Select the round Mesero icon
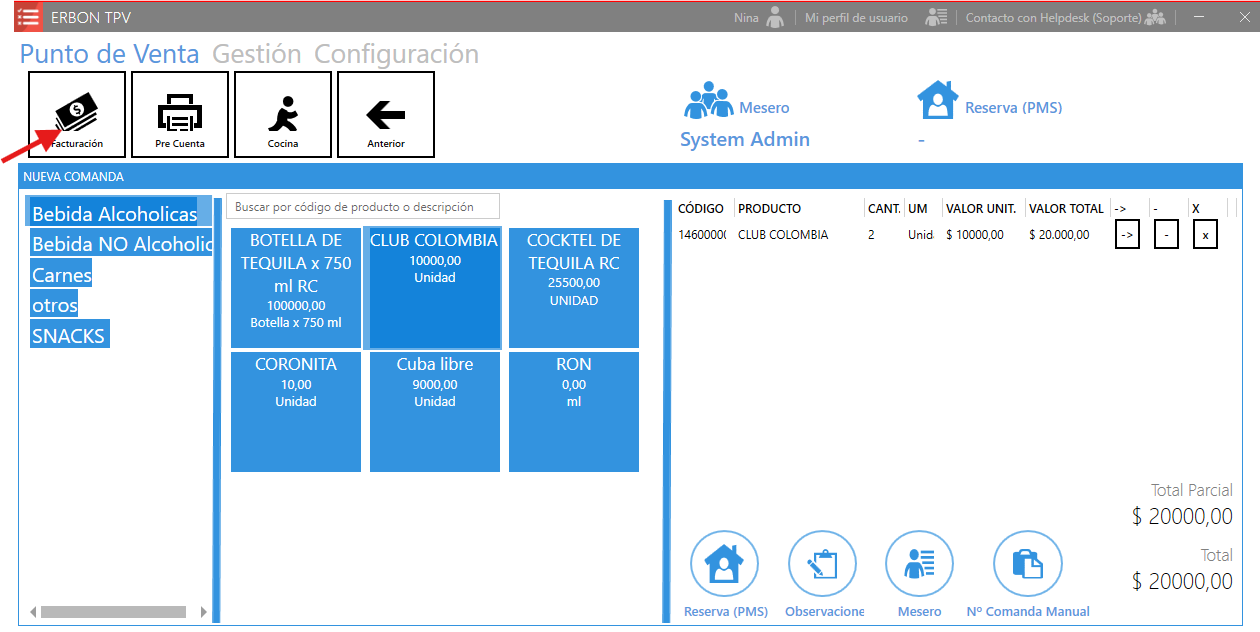Image resolution: width=1260 pixels, height=632 pixels. pos(919,564)
